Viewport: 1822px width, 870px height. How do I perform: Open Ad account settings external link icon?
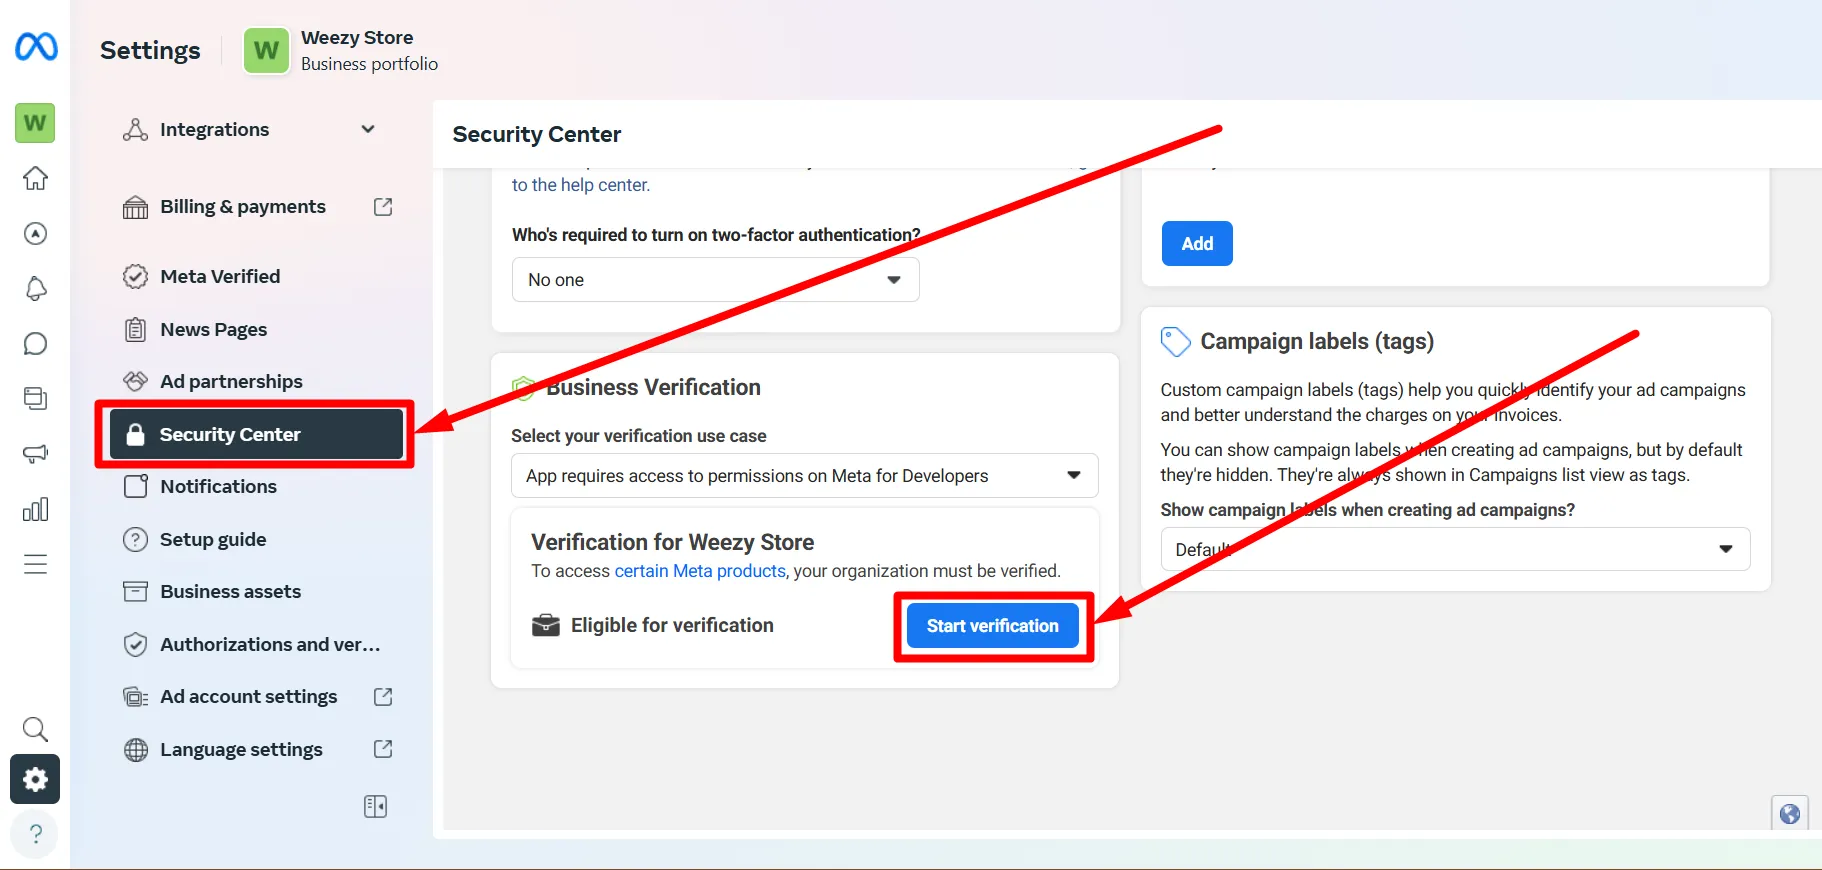(383, 697)
